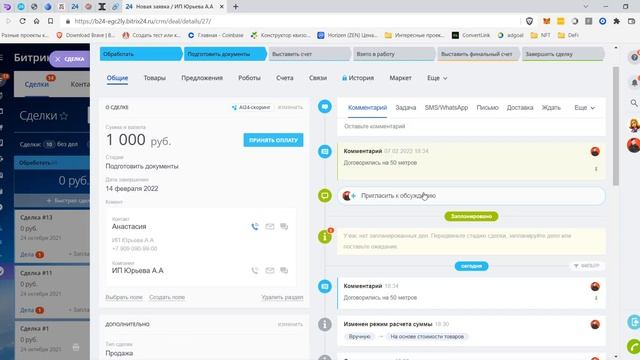This screenshot has width=640, height=360.
Task: Open menu arrow on today's 18:34 comment
Action: [596, 298]
